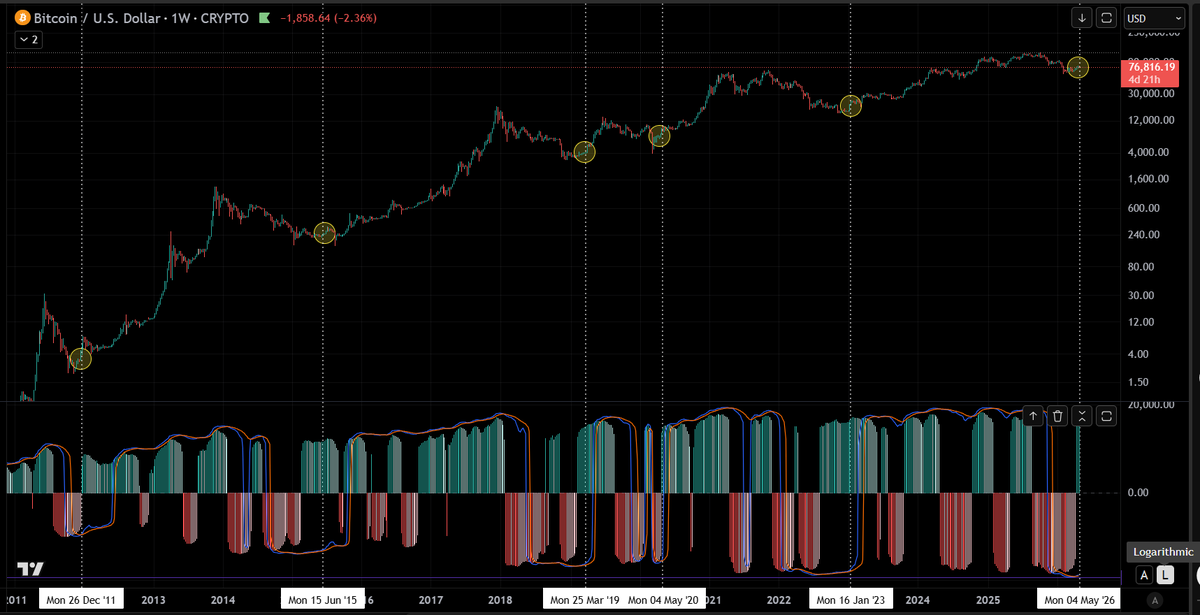Click the round A icon below the scale buttons
Viewport: 1200px width, 615px height.
(x=1155, y=600)
